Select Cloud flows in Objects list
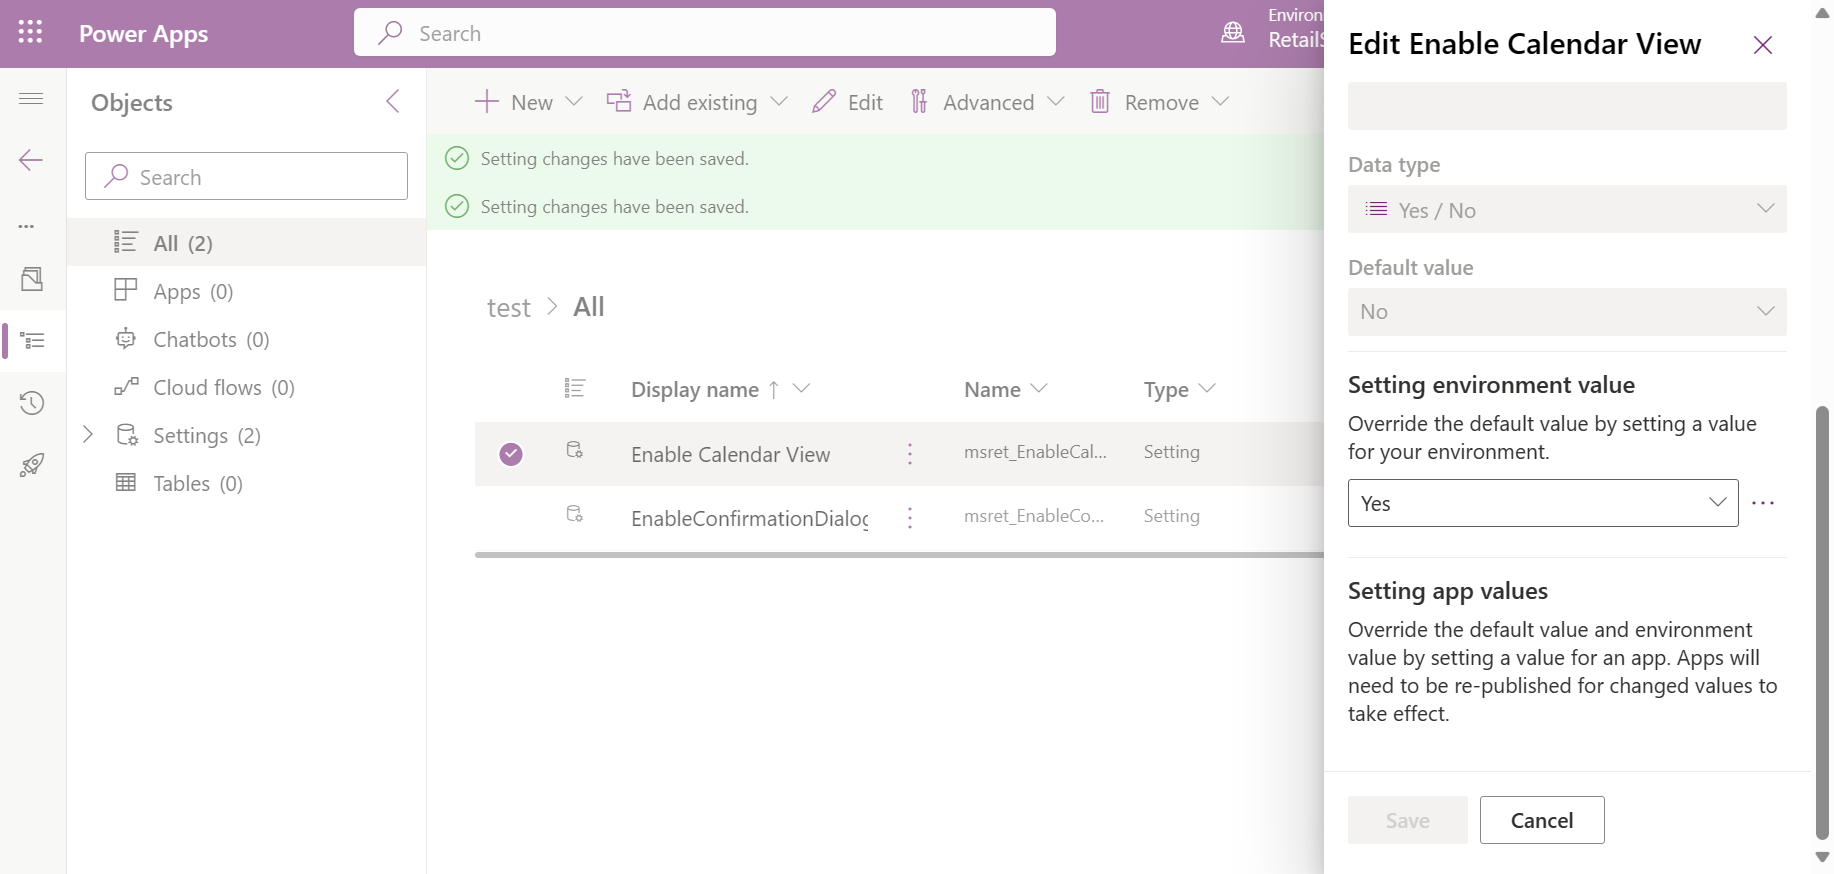Image resolution: width=1834 pixels, height=874 pixels. 224,387
